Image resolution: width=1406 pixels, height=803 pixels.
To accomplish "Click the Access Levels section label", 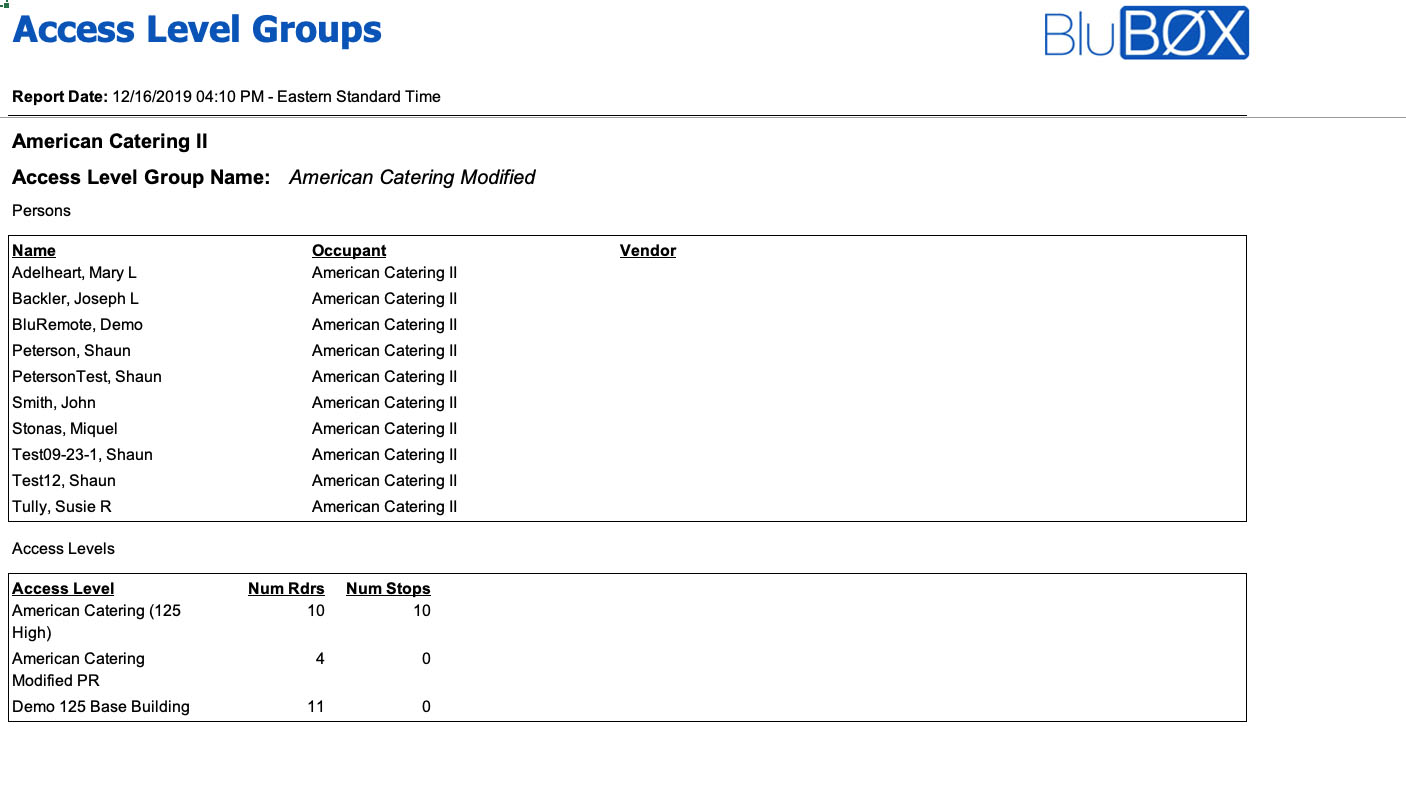I will pos(63,548).
